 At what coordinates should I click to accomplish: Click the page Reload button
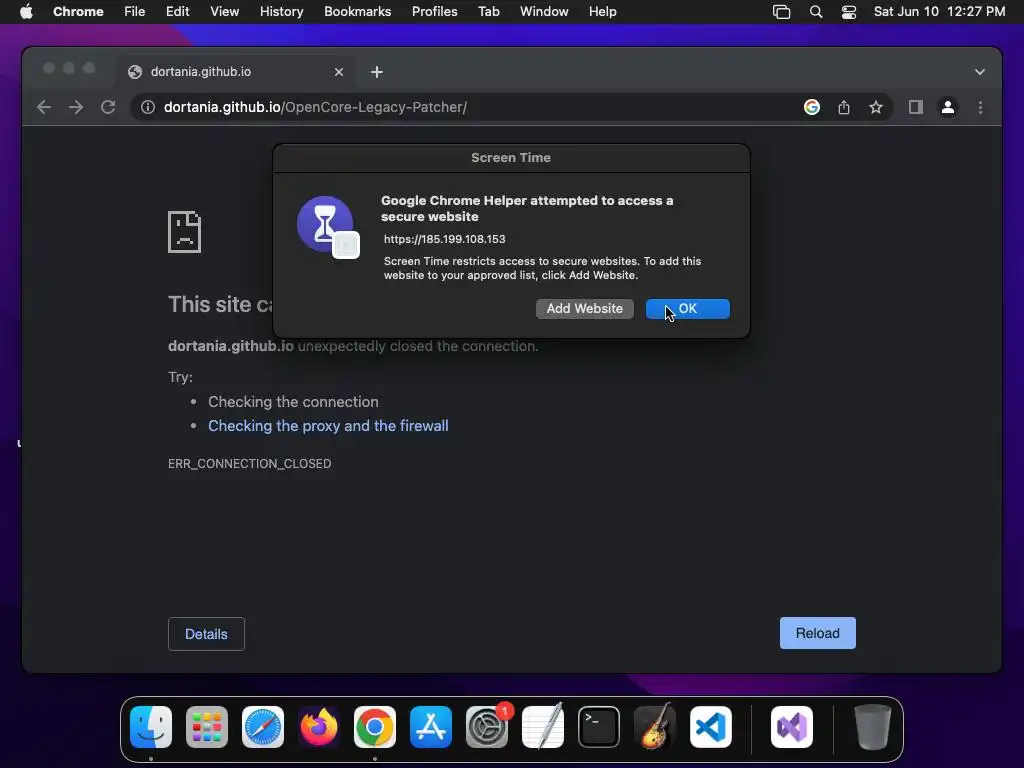tap(818, 633)
